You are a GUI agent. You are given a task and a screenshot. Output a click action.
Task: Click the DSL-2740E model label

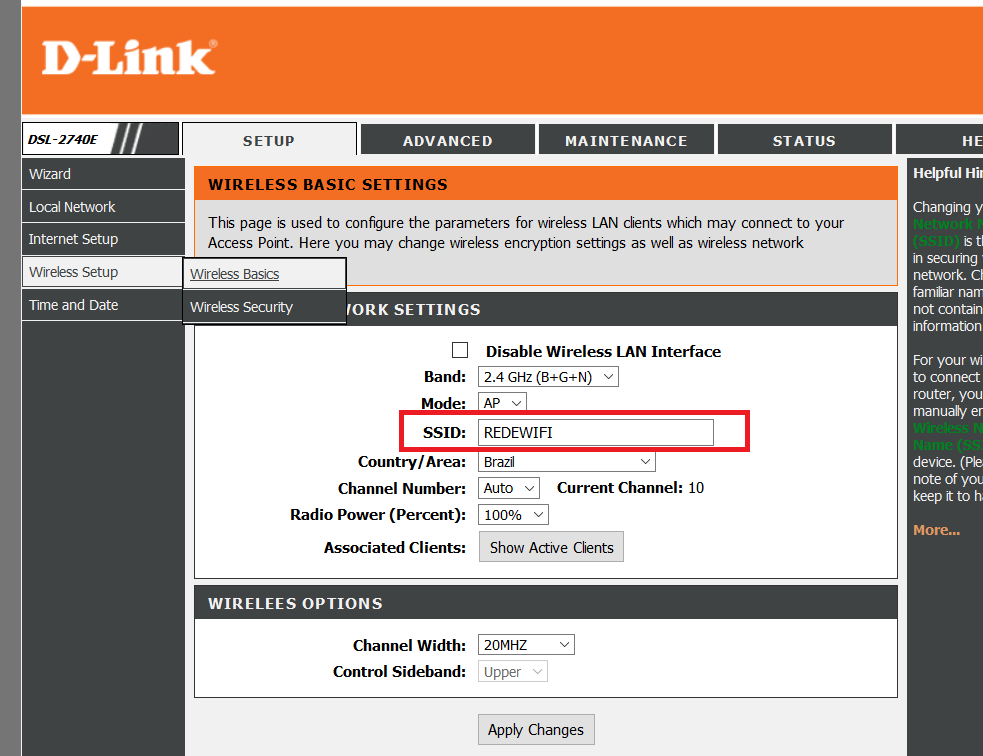(x=63, y=139)
